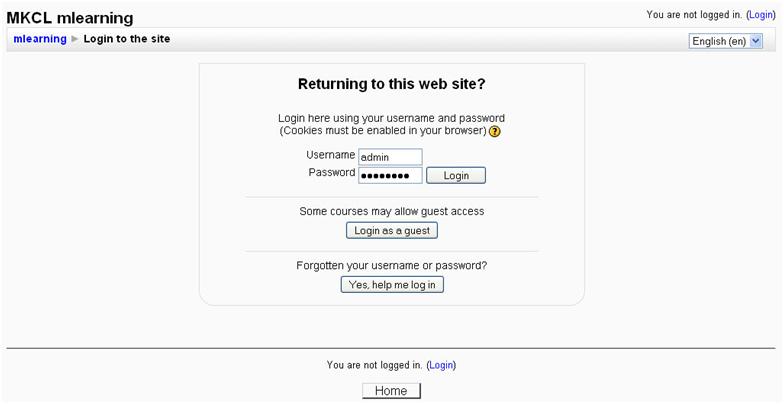This screenshot has width=784, height=404.
Task: Click the 'Login as a guest' button
Action: point(392,231)
